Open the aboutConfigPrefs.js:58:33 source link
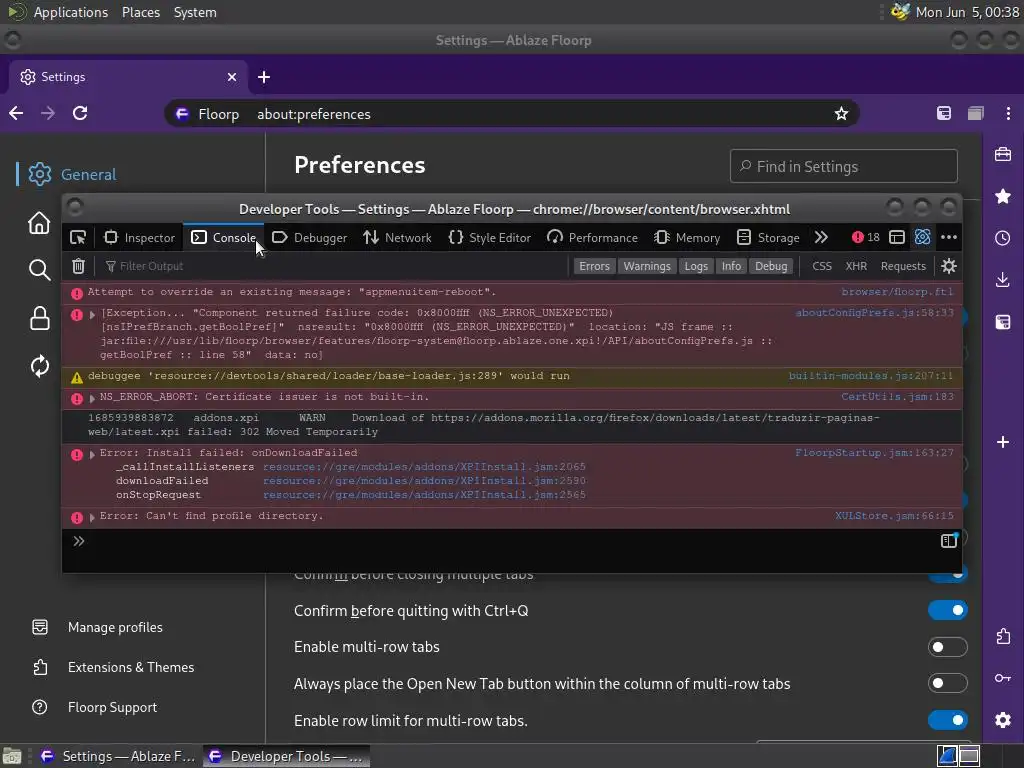This screenshot has height=768, width=1024. tap(874, 313)
